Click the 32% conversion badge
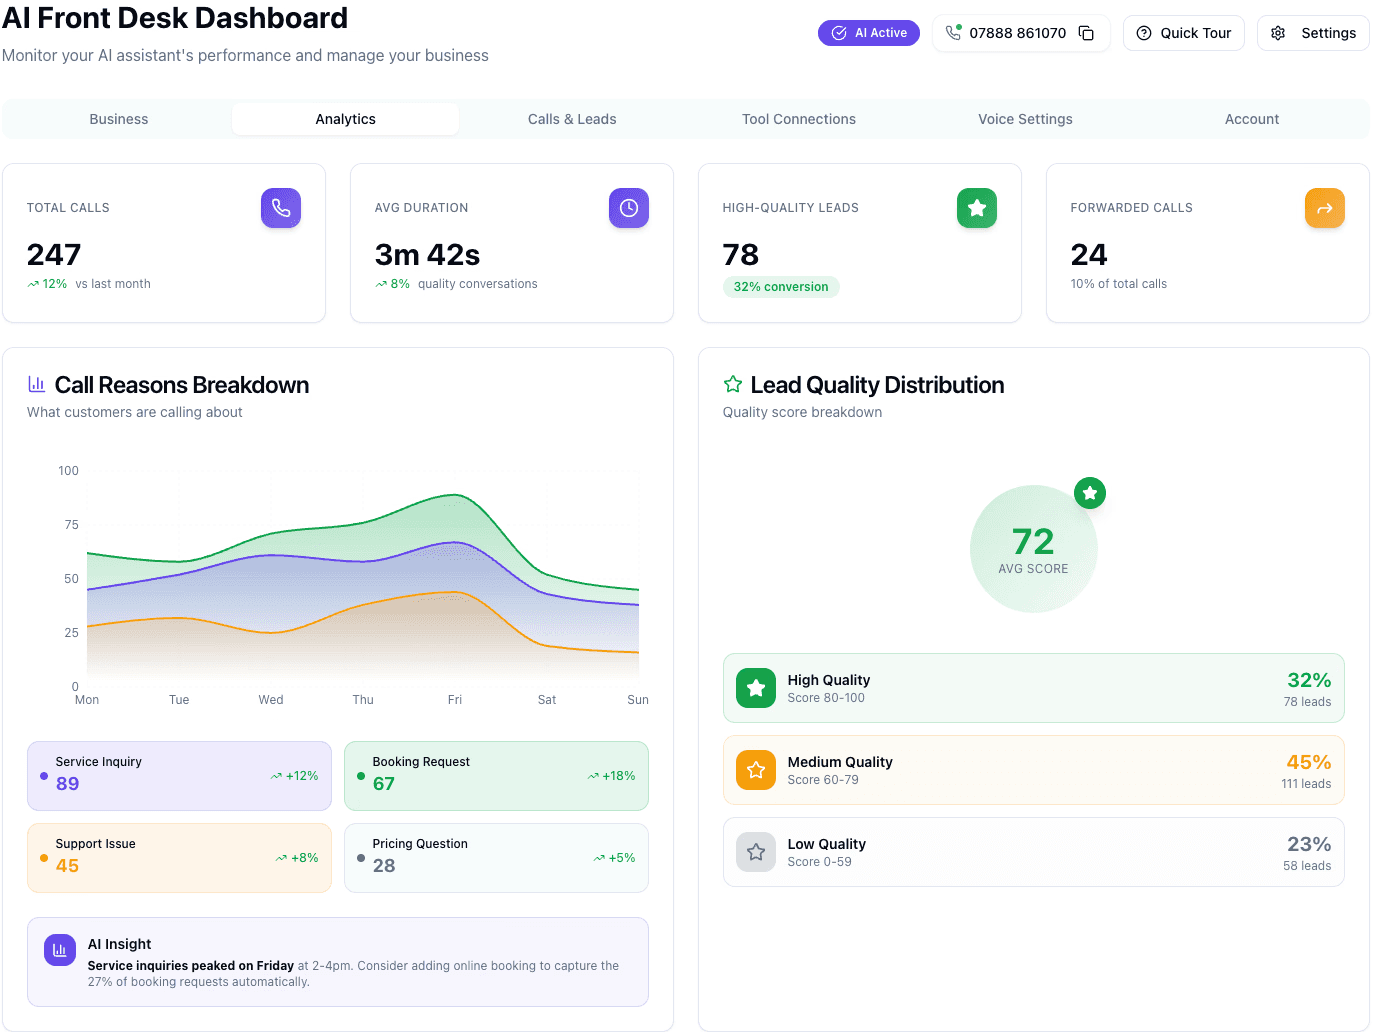The height and width of the screenshot is (1032, 1373). (x=781, y=287)
